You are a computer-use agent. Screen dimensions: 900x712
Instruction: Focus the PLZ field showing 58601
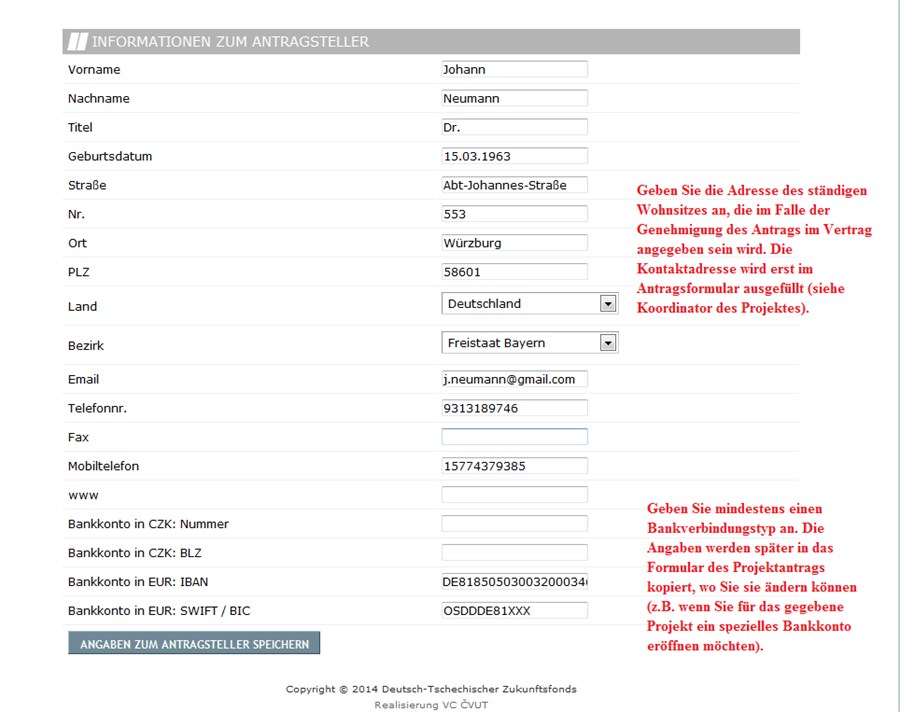[x=514, y=272]
